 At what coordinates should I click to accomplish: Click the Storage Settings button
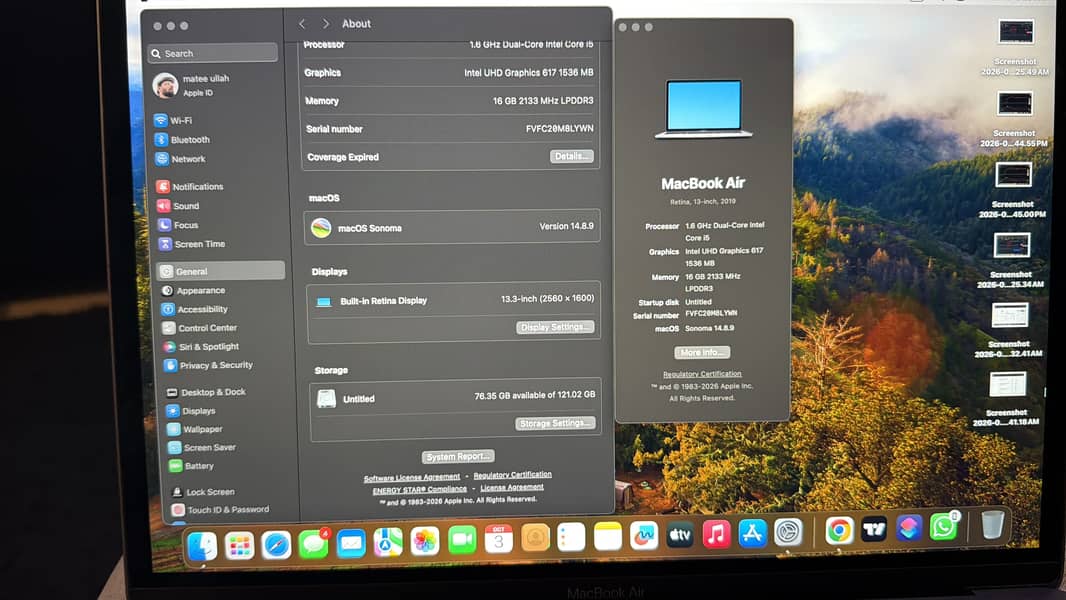[x=555, y=423]
